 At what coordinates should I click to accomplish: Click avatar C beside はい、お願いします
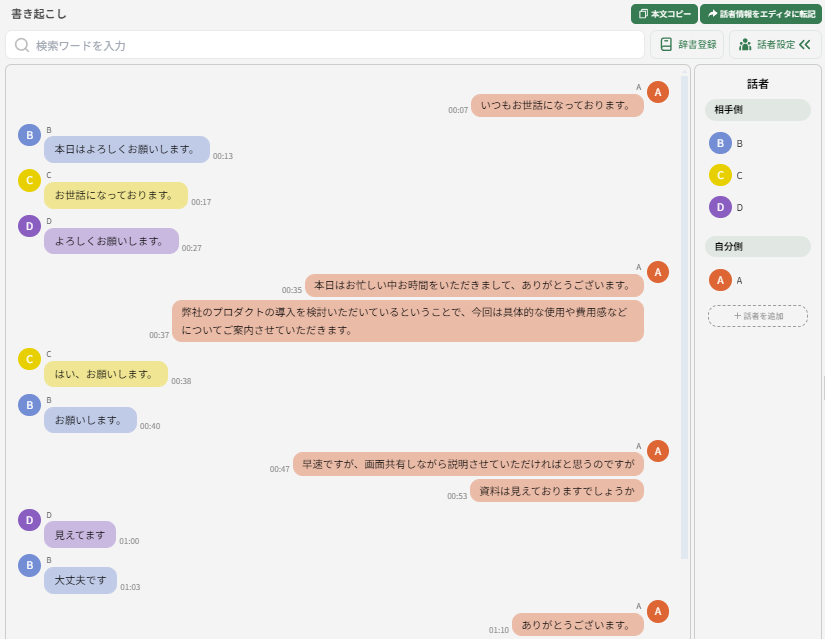pos(29,360)
